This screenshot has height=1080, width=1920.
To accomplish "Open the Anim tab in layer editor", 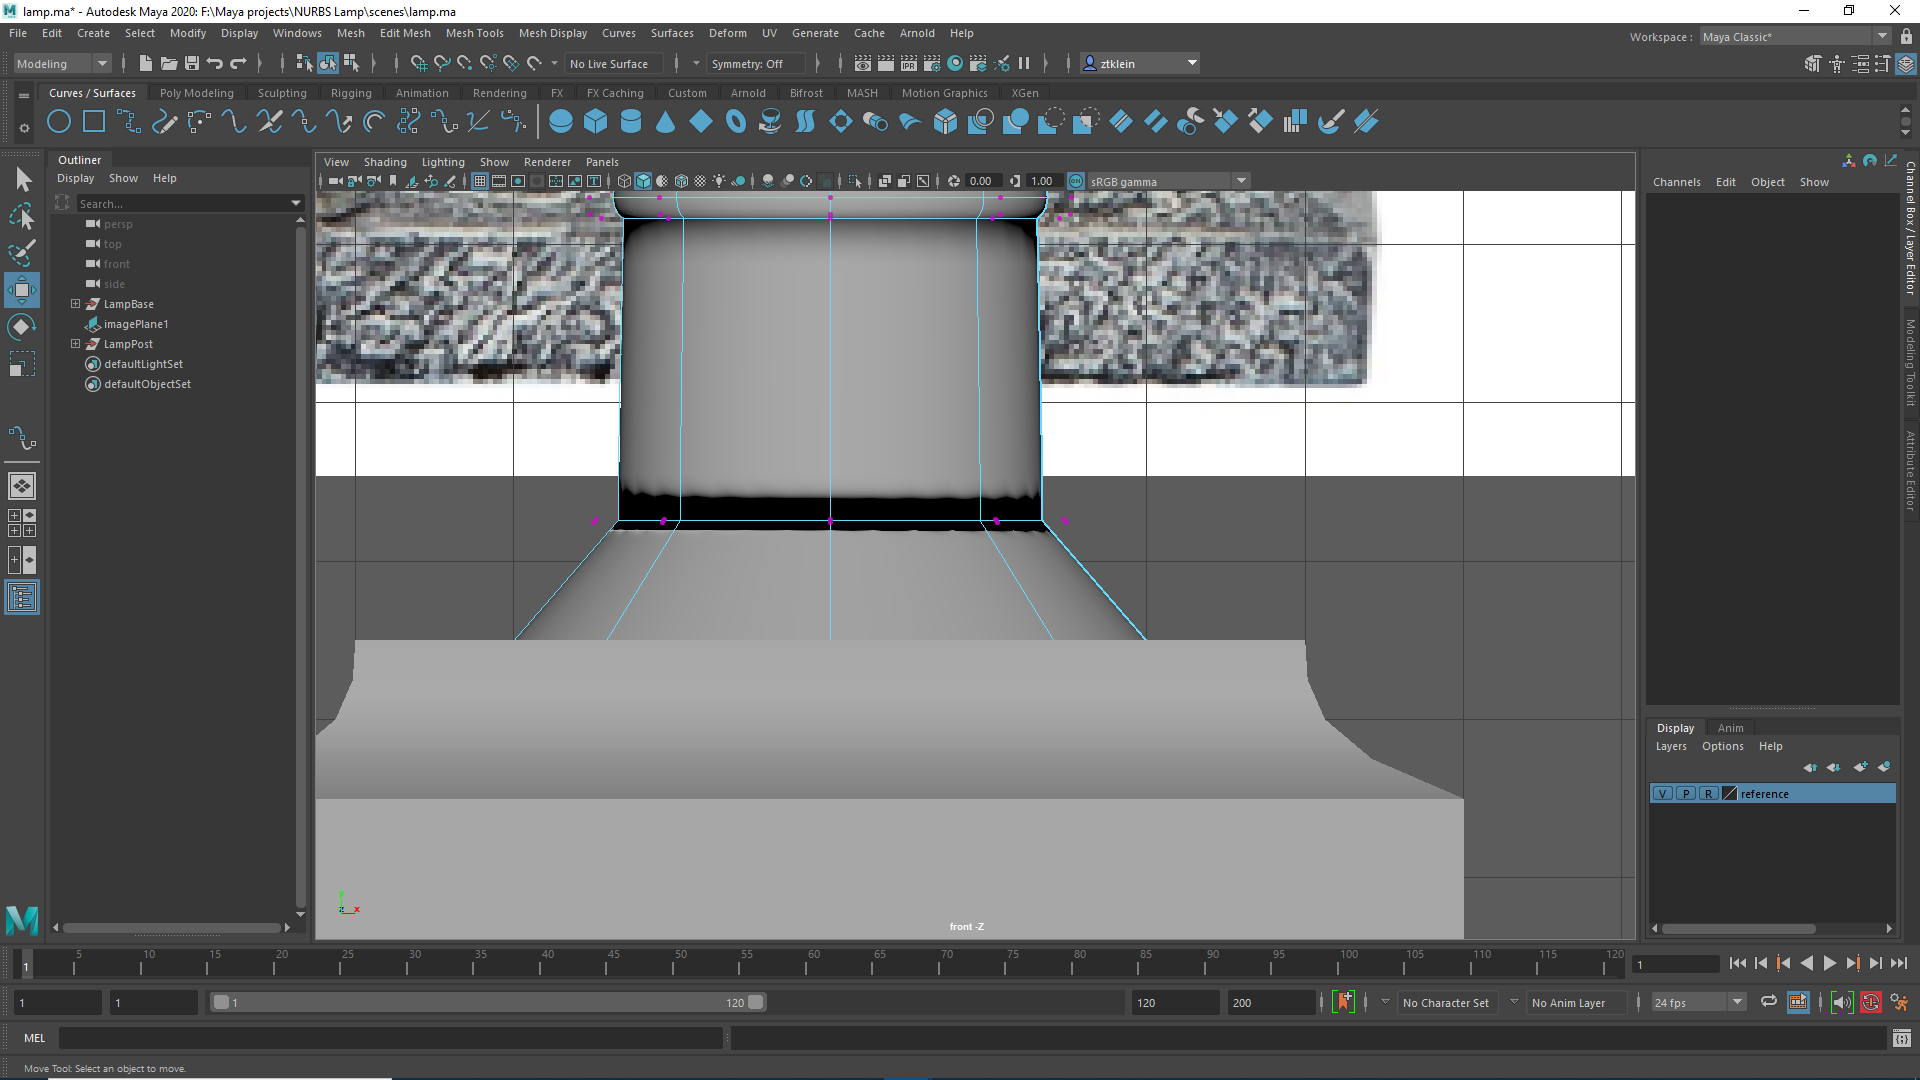I will click(1730, 728).
